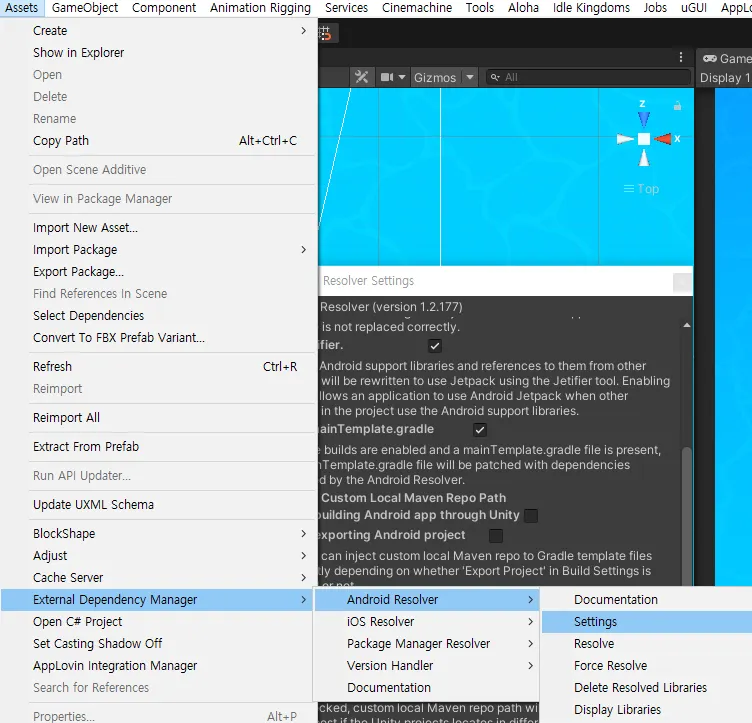Viewport: 752px width, 723px height.
Task: Click Reimport All
Action: coord(158,418)
